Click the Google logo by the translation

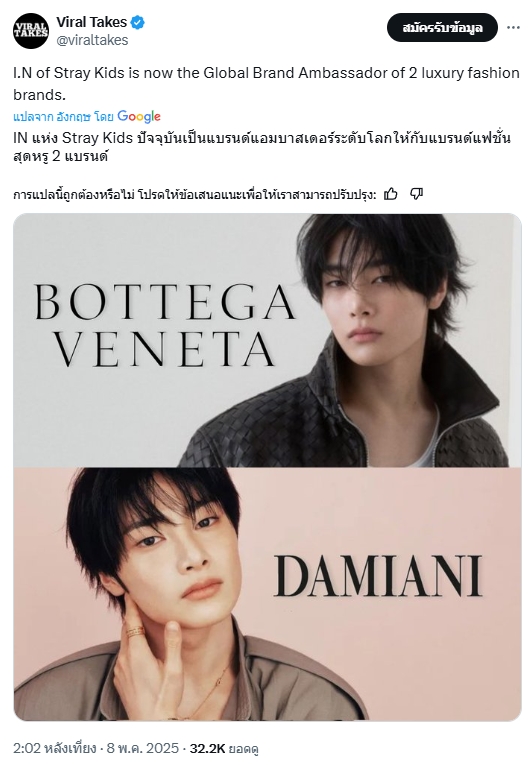click(139, 117)
